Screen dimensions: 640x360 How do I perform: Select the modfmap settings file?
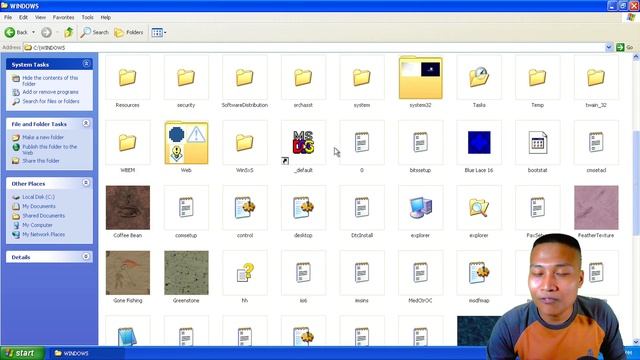coord(479,273)
